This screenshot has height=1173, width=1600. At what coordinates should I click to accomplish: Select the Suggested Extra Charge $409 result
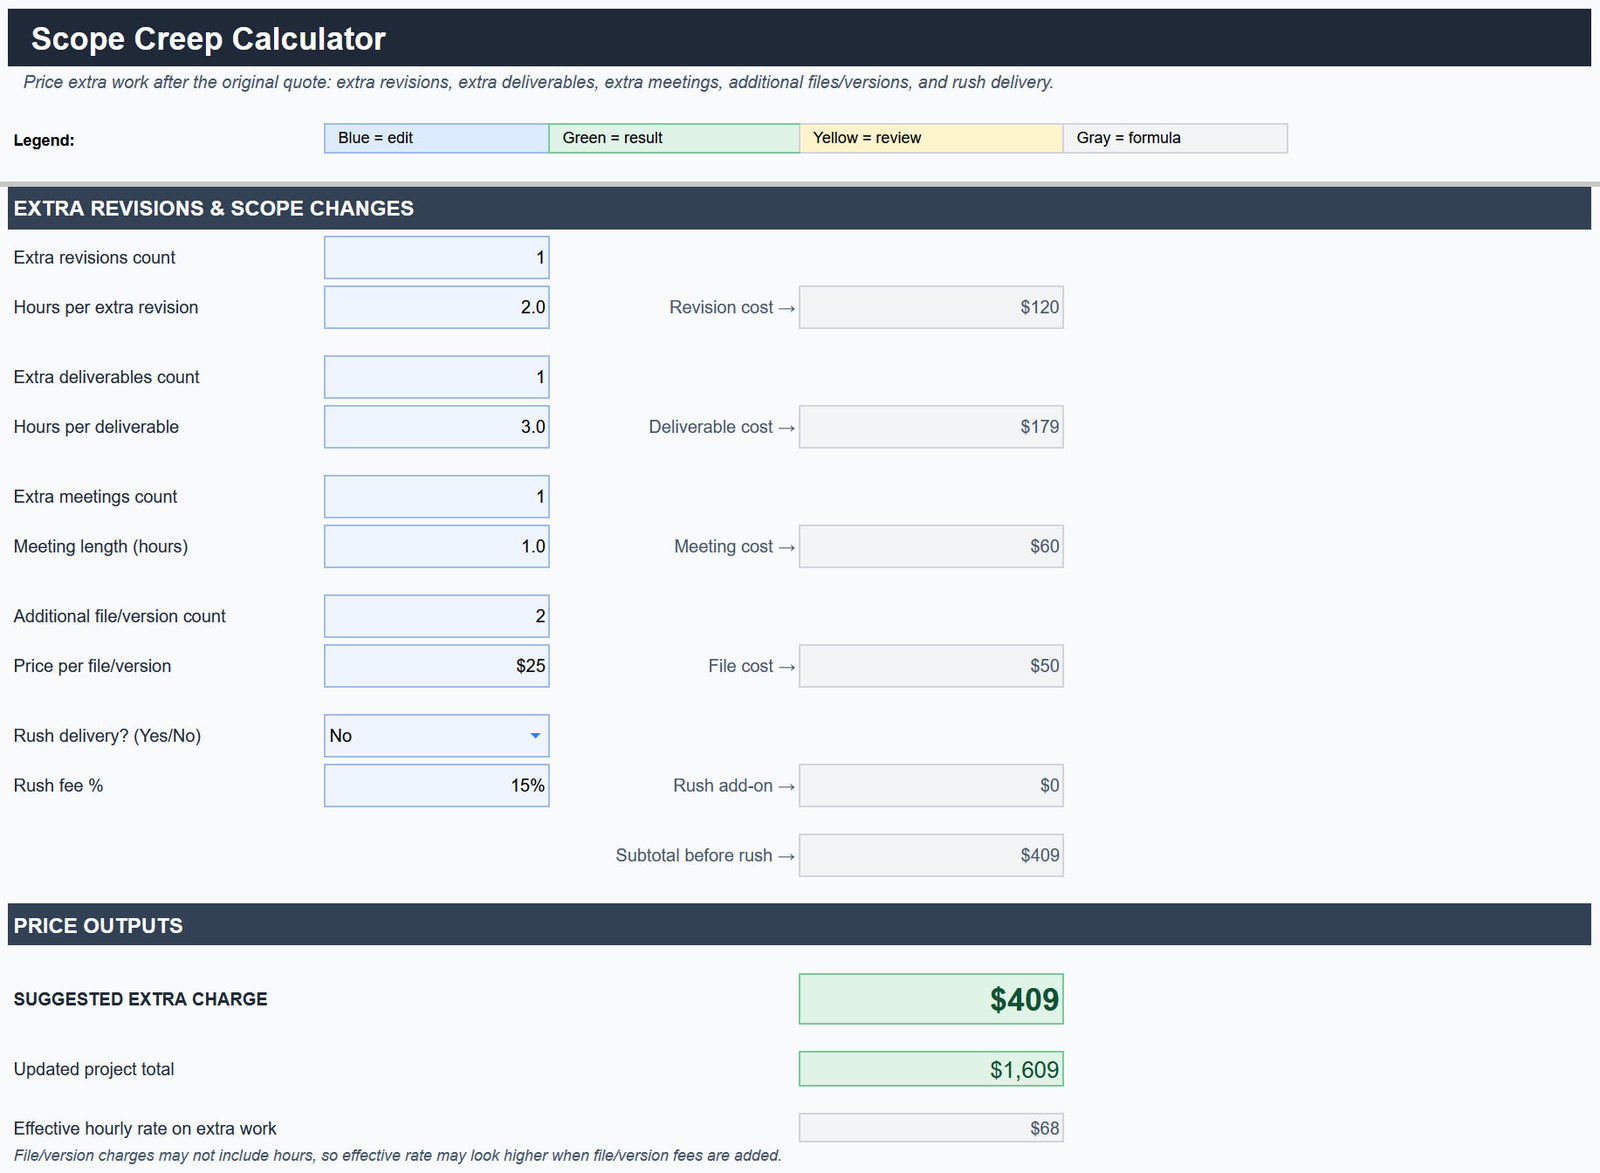[931, 999]
